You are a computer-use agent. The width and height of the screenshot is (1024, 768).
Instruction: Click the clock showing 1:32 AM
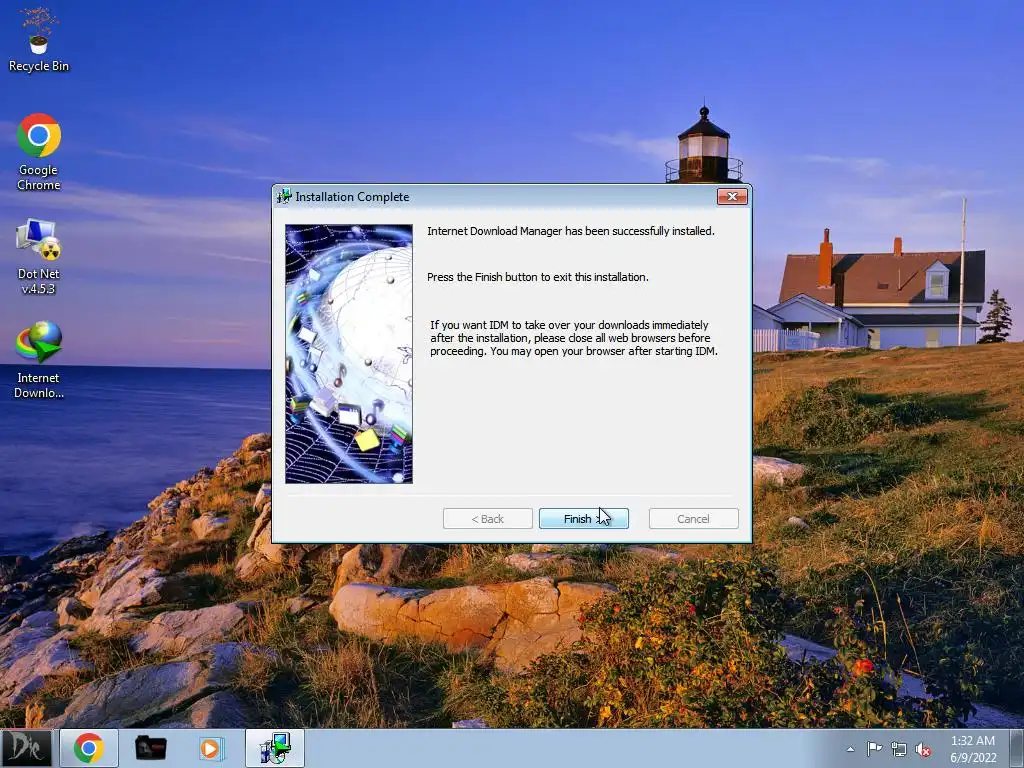point(973,749)
